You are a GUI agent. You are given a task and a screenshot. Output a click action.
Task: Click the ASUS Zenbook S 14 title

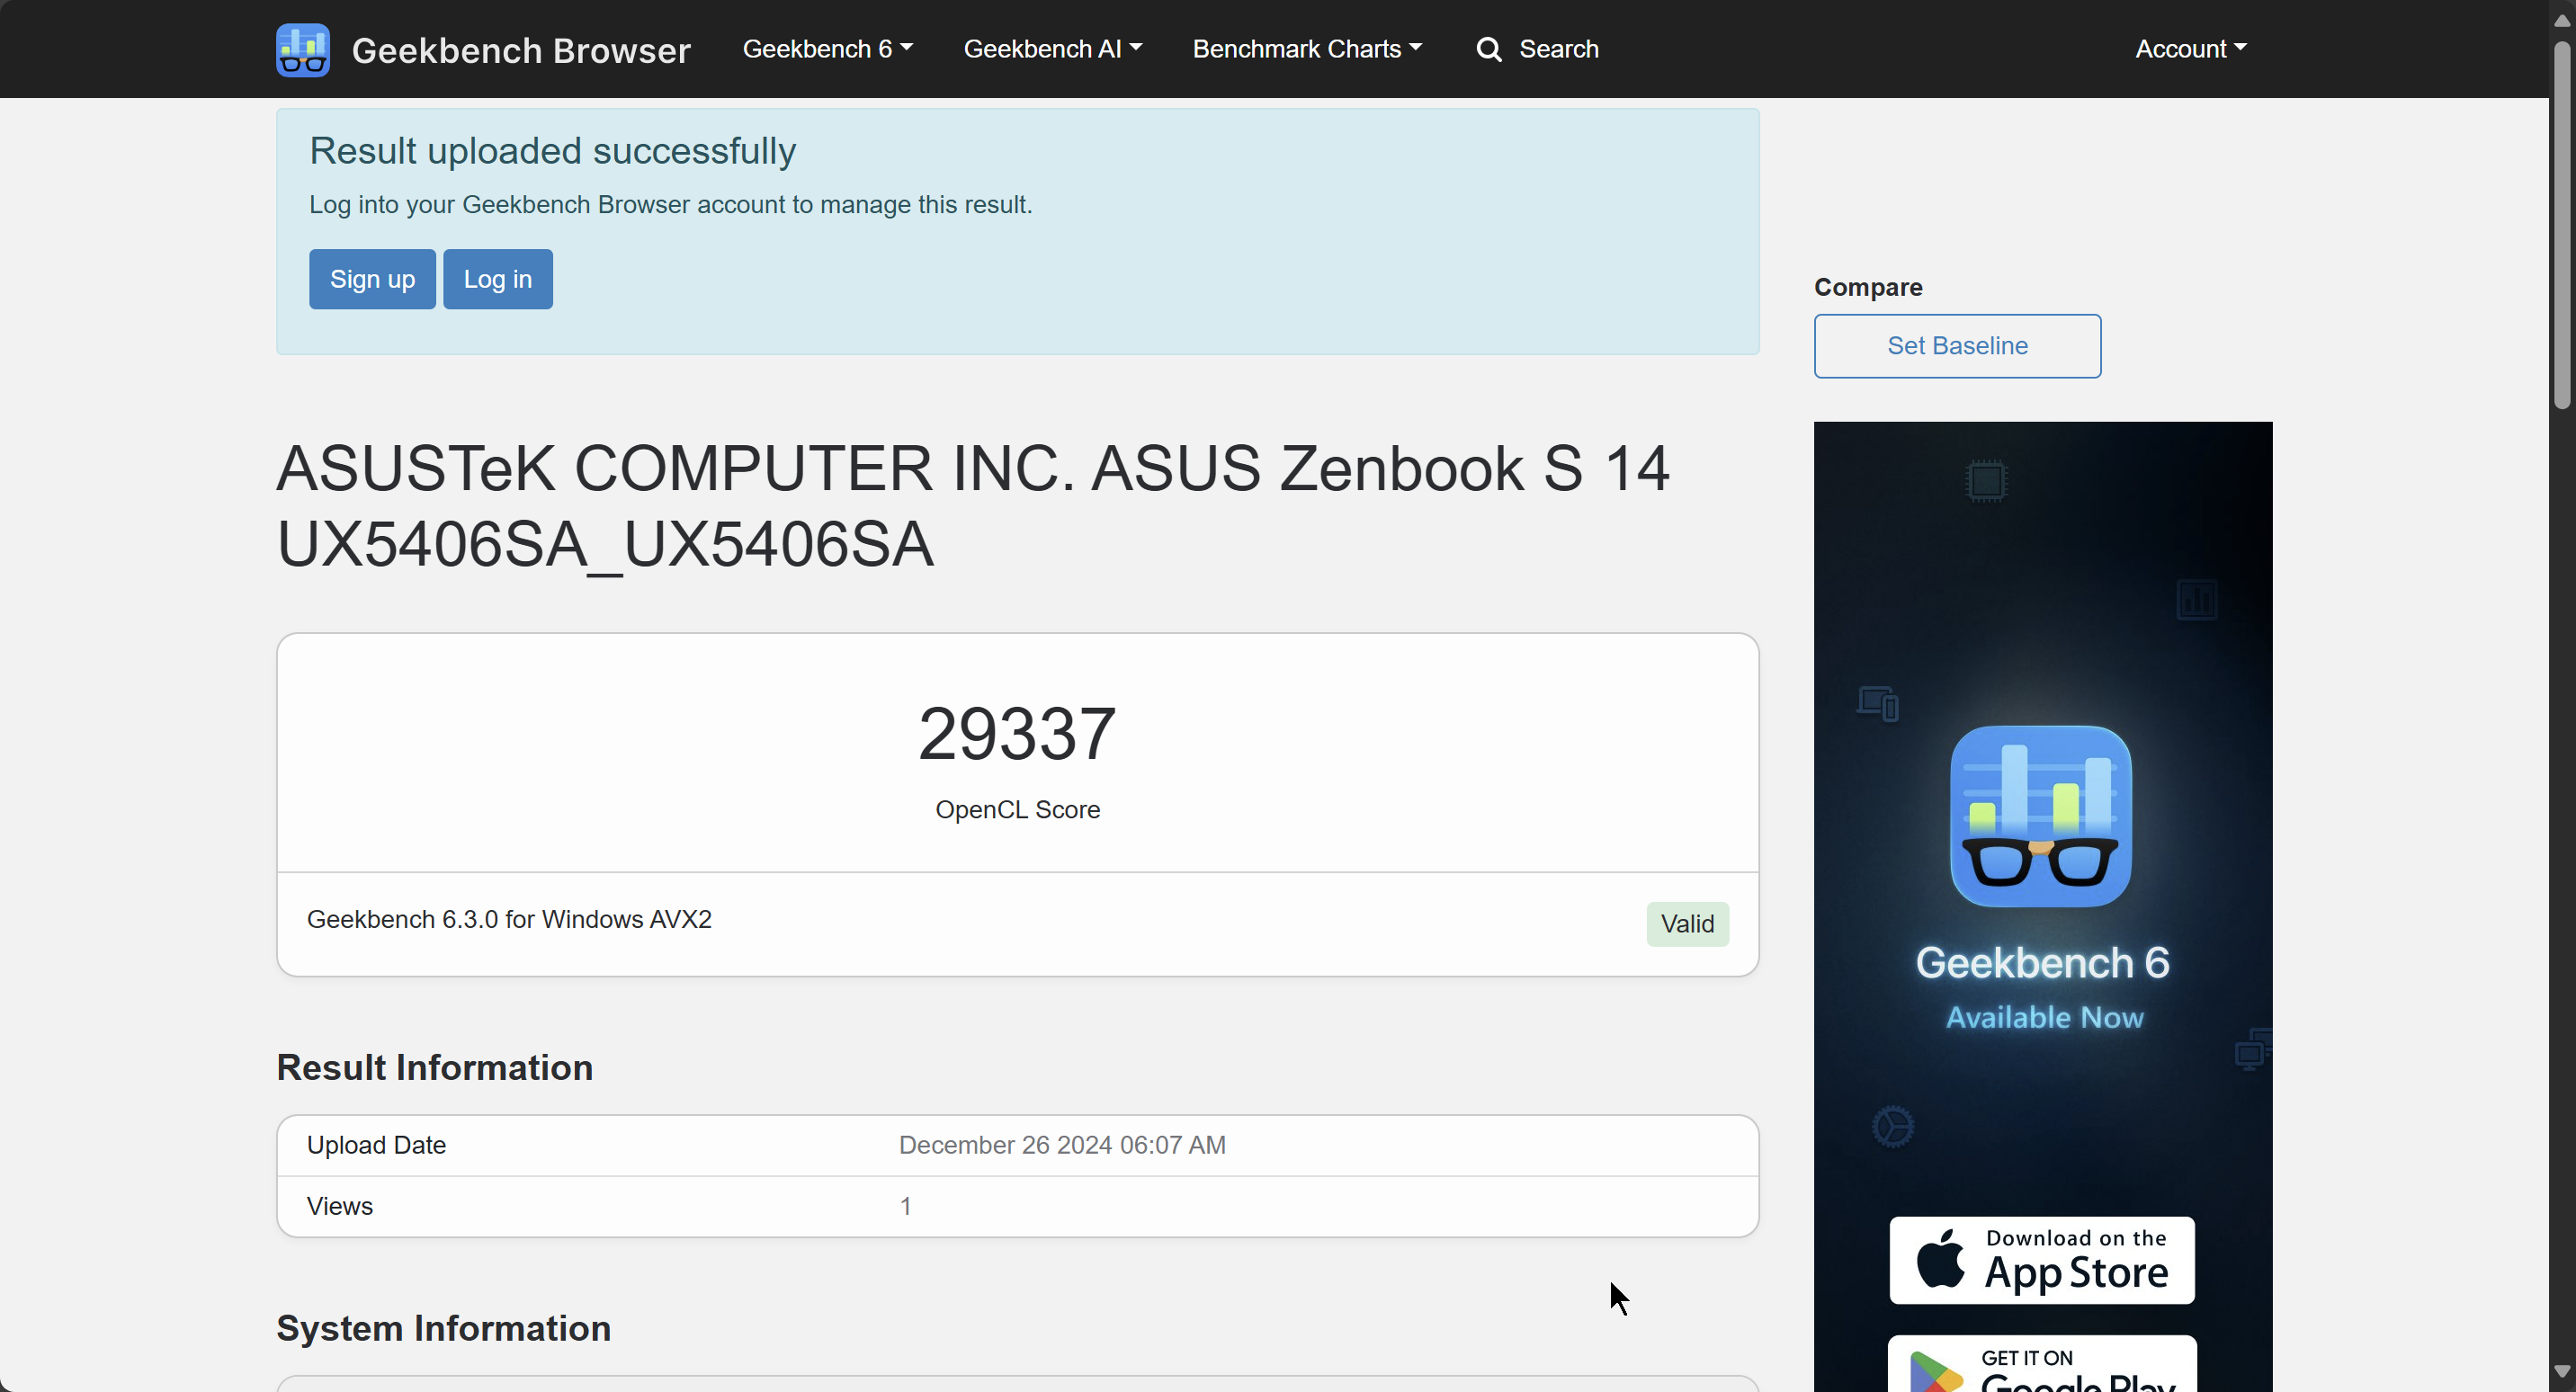[x=973, y=506]
